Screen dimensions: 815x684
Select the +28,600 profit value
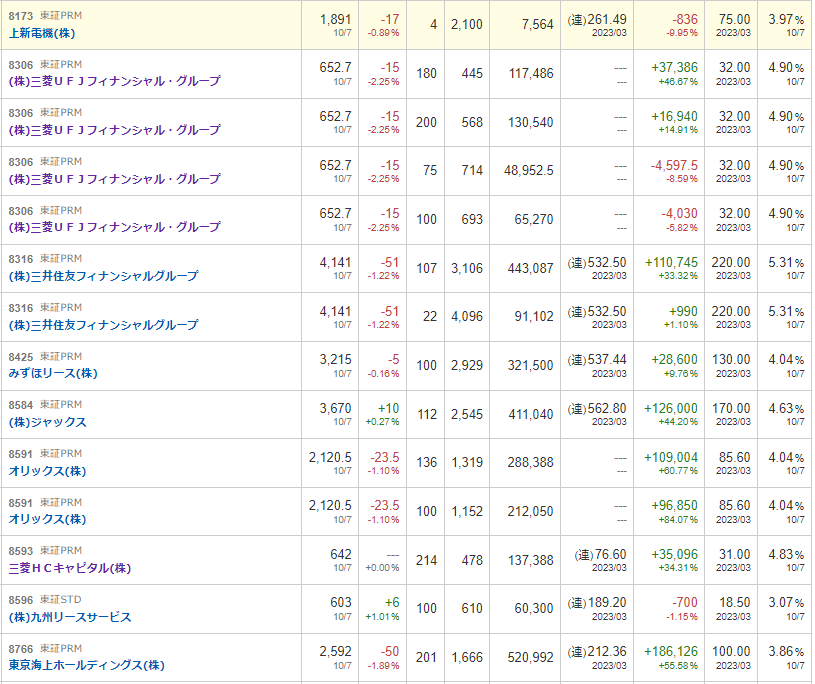click(675, 360)
